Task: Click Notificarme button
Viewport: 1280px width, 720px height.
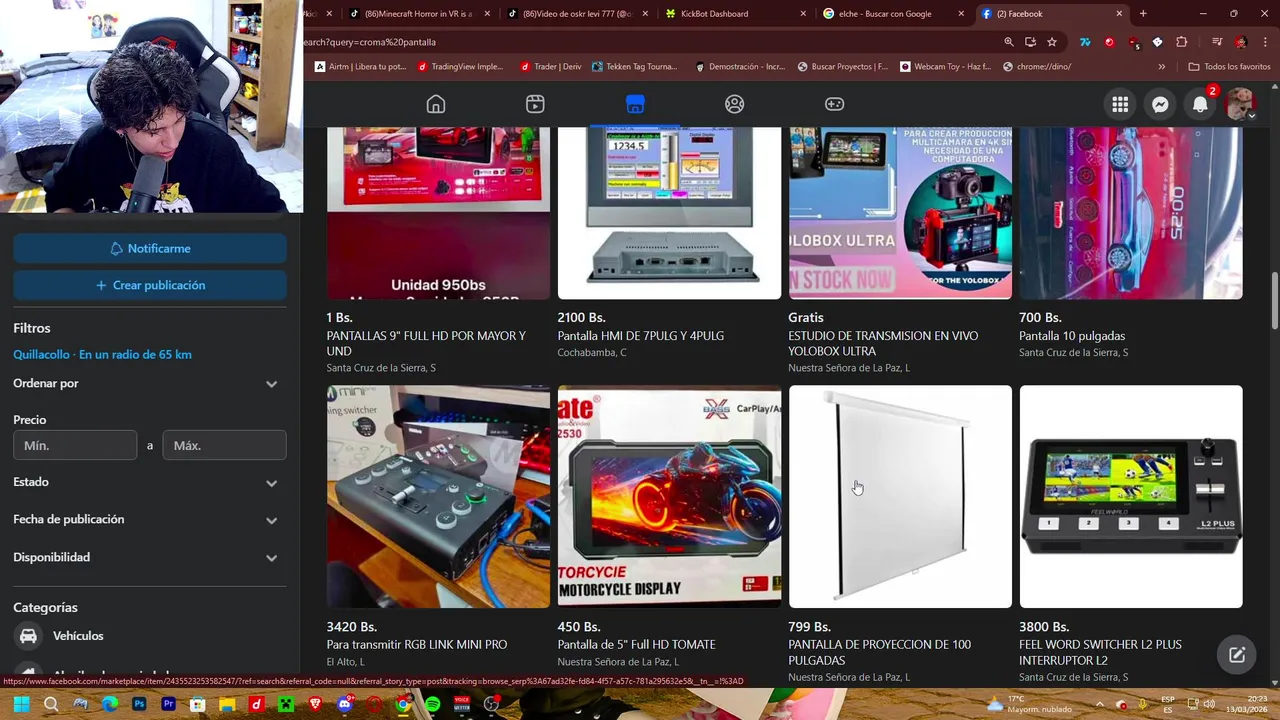Action: click(x=150, y=248)
